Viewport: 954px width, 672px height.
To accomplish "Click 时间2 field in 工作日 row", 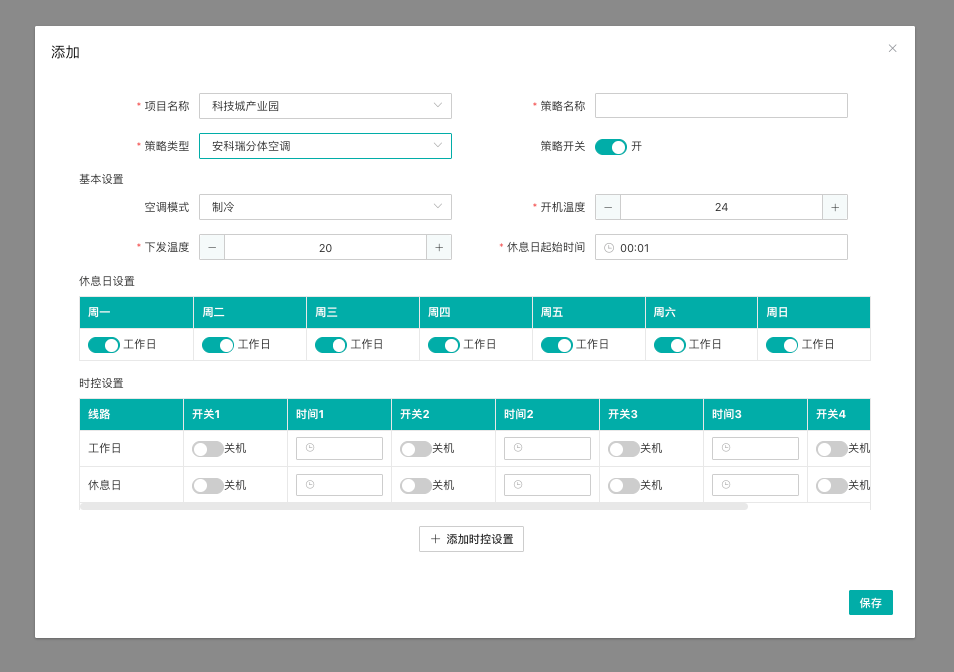I will [547, 448].
